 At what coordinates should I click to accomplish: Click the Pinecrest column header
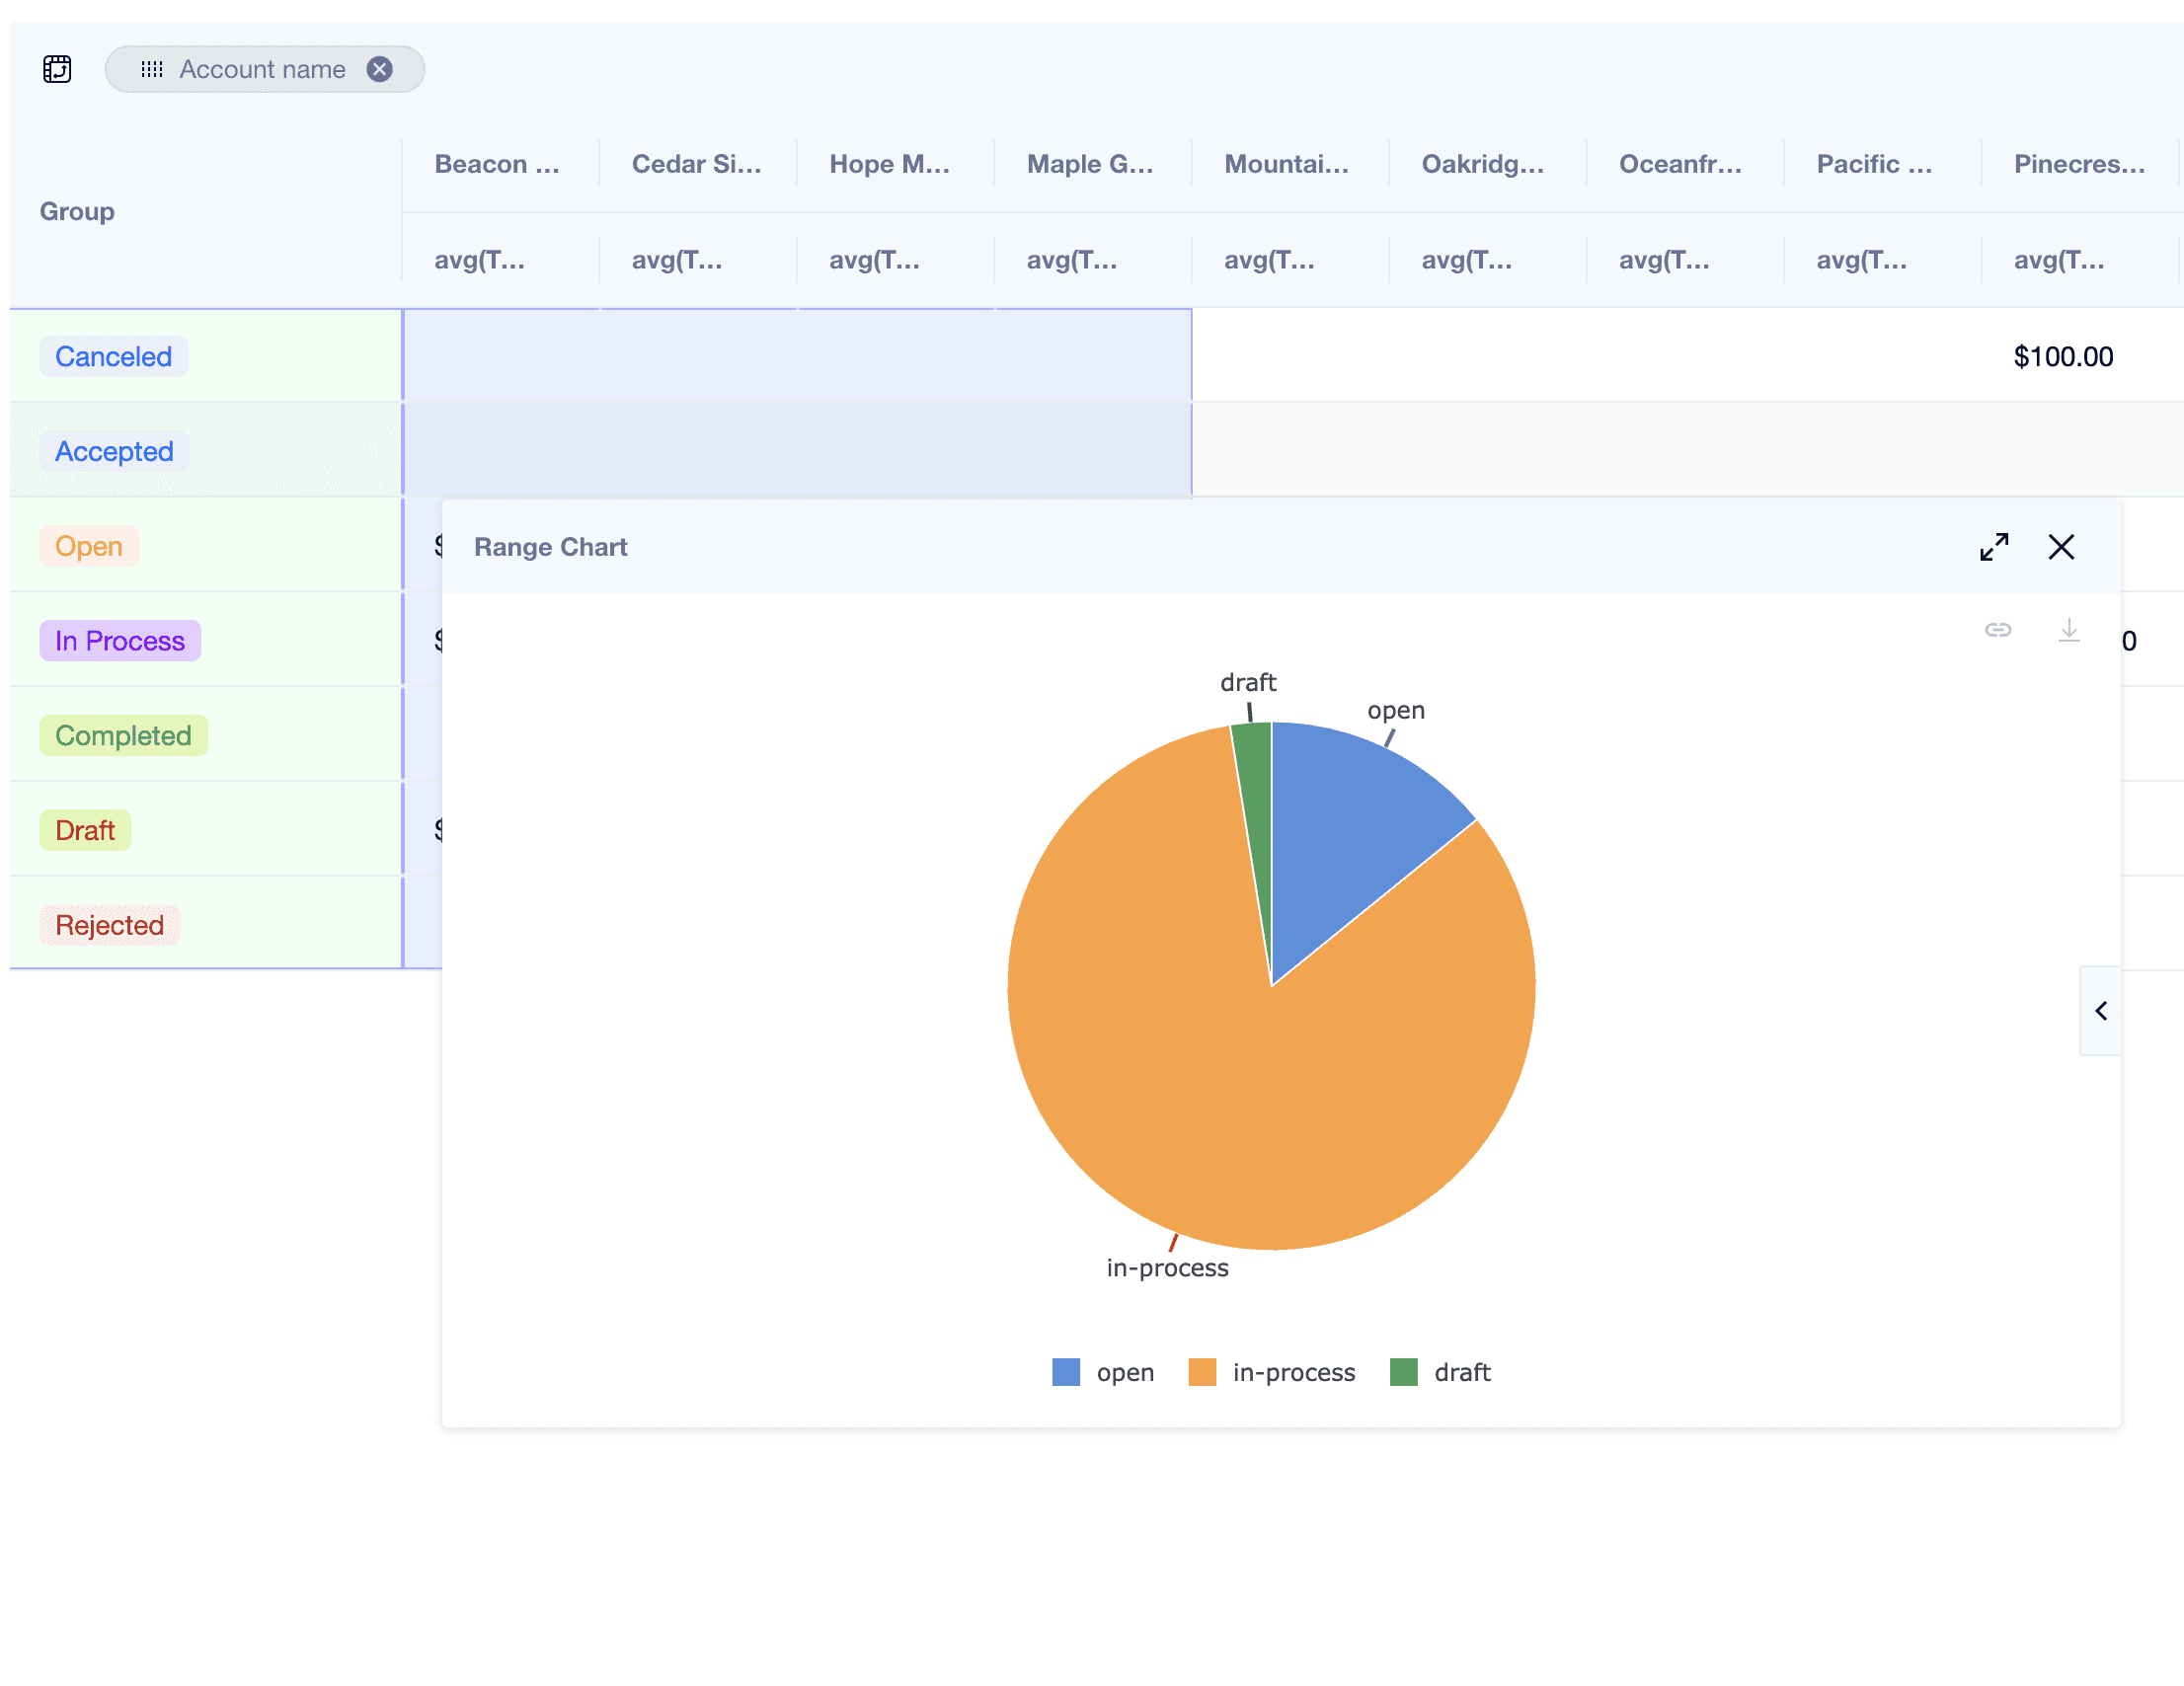pos(2078,164)
